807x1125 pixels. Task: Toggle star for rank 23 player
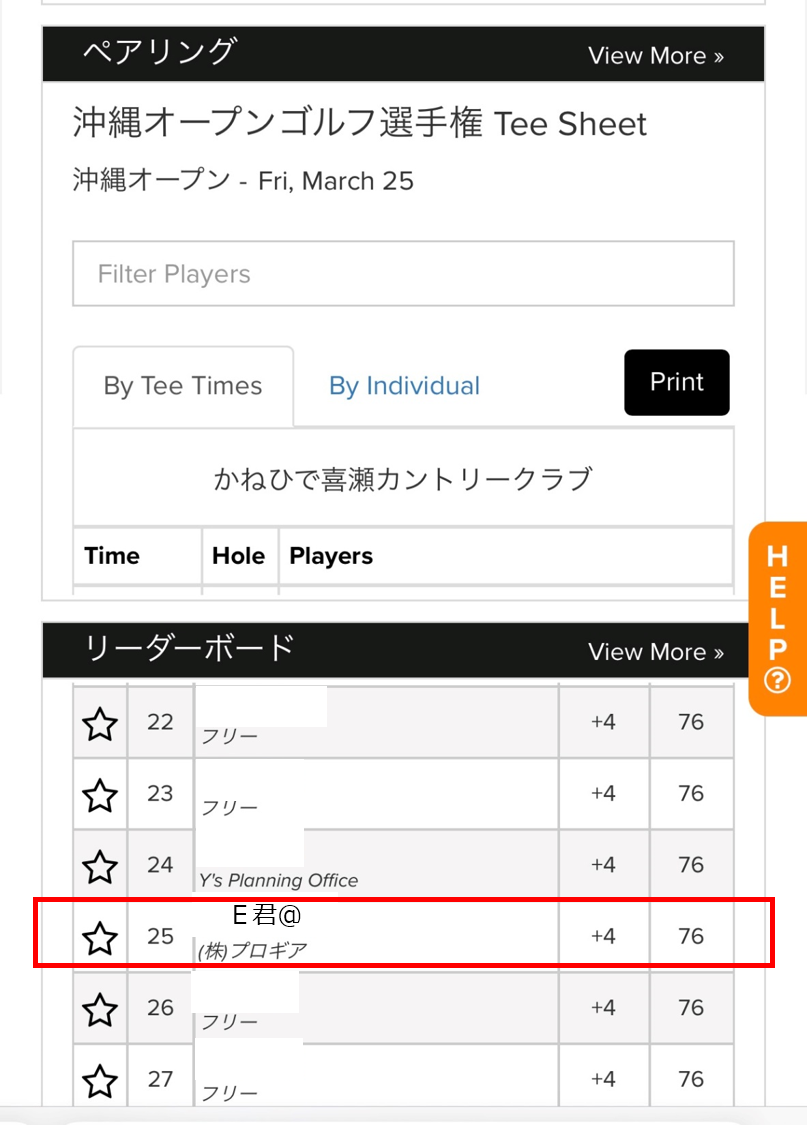pyautogui.click(x=100, y=795)
